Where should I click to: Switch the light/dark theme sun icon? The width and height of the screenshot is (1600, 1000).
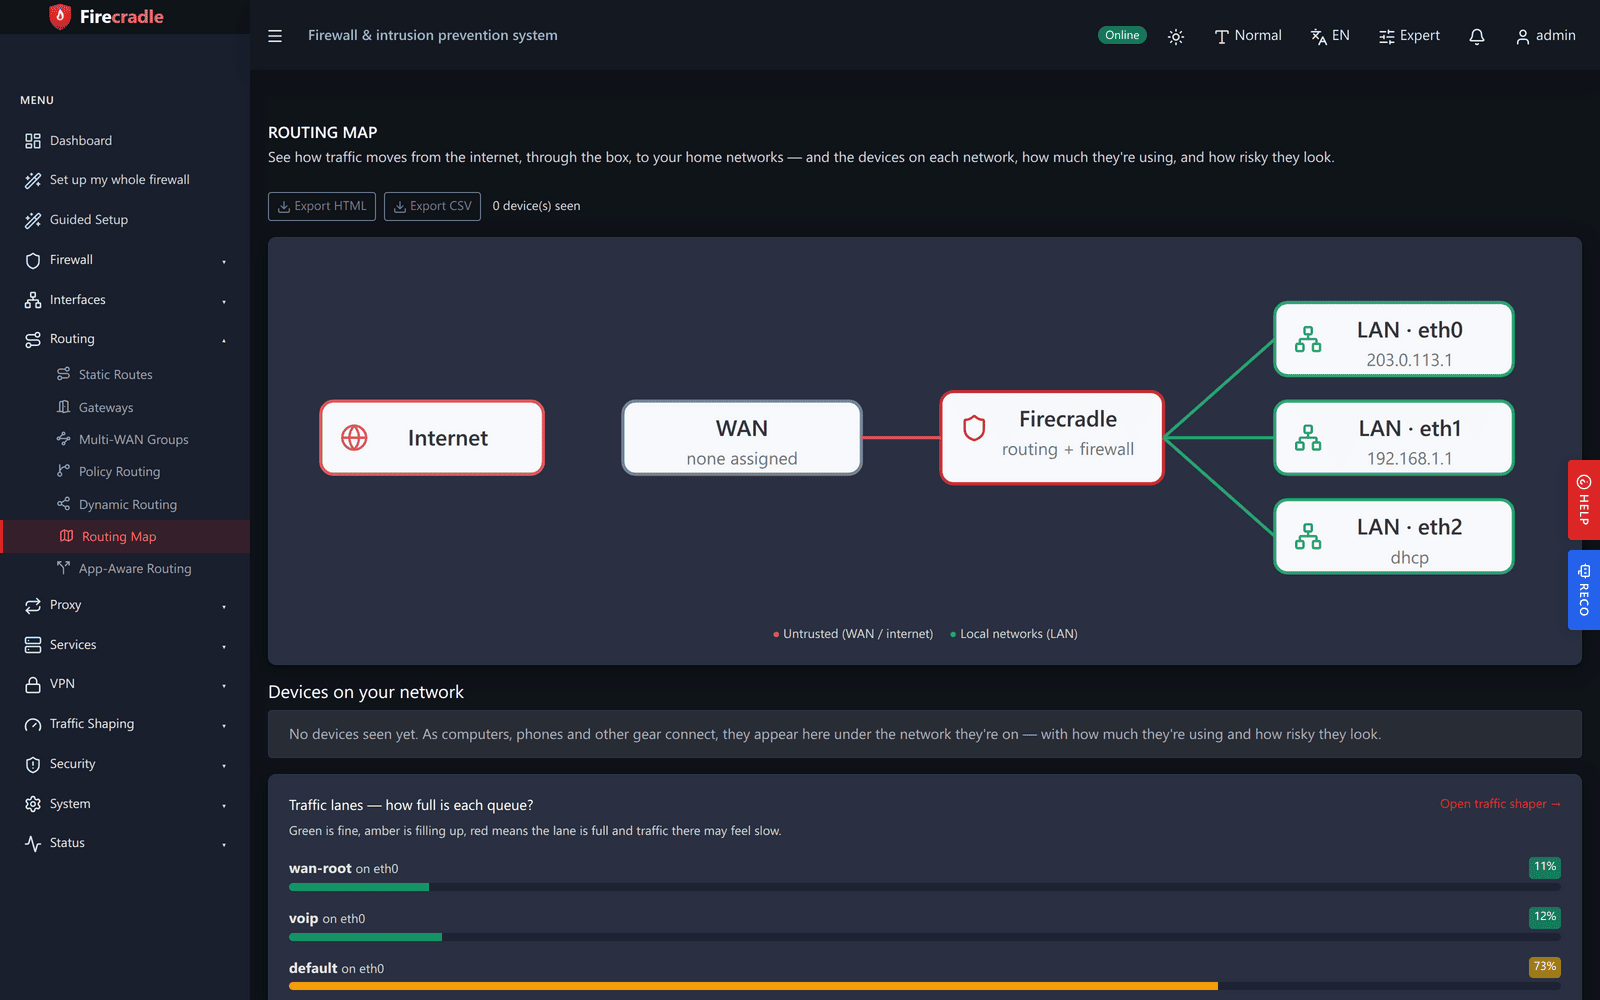pyautogui.click(x=1176, y=36)
